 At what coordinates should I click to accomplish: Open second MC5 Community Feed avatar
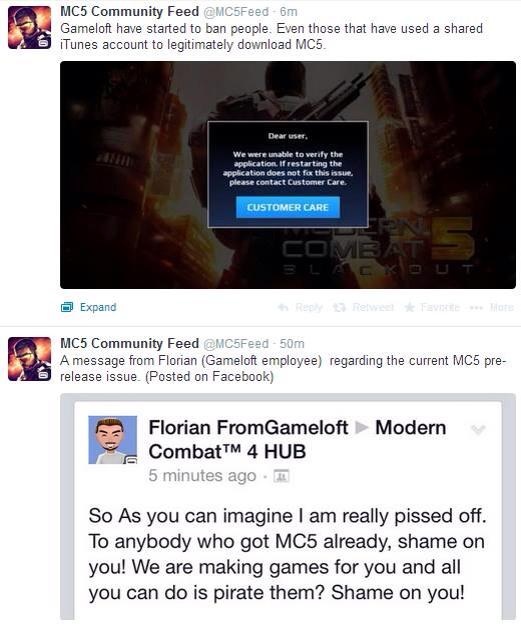click(x=29, y=359)
